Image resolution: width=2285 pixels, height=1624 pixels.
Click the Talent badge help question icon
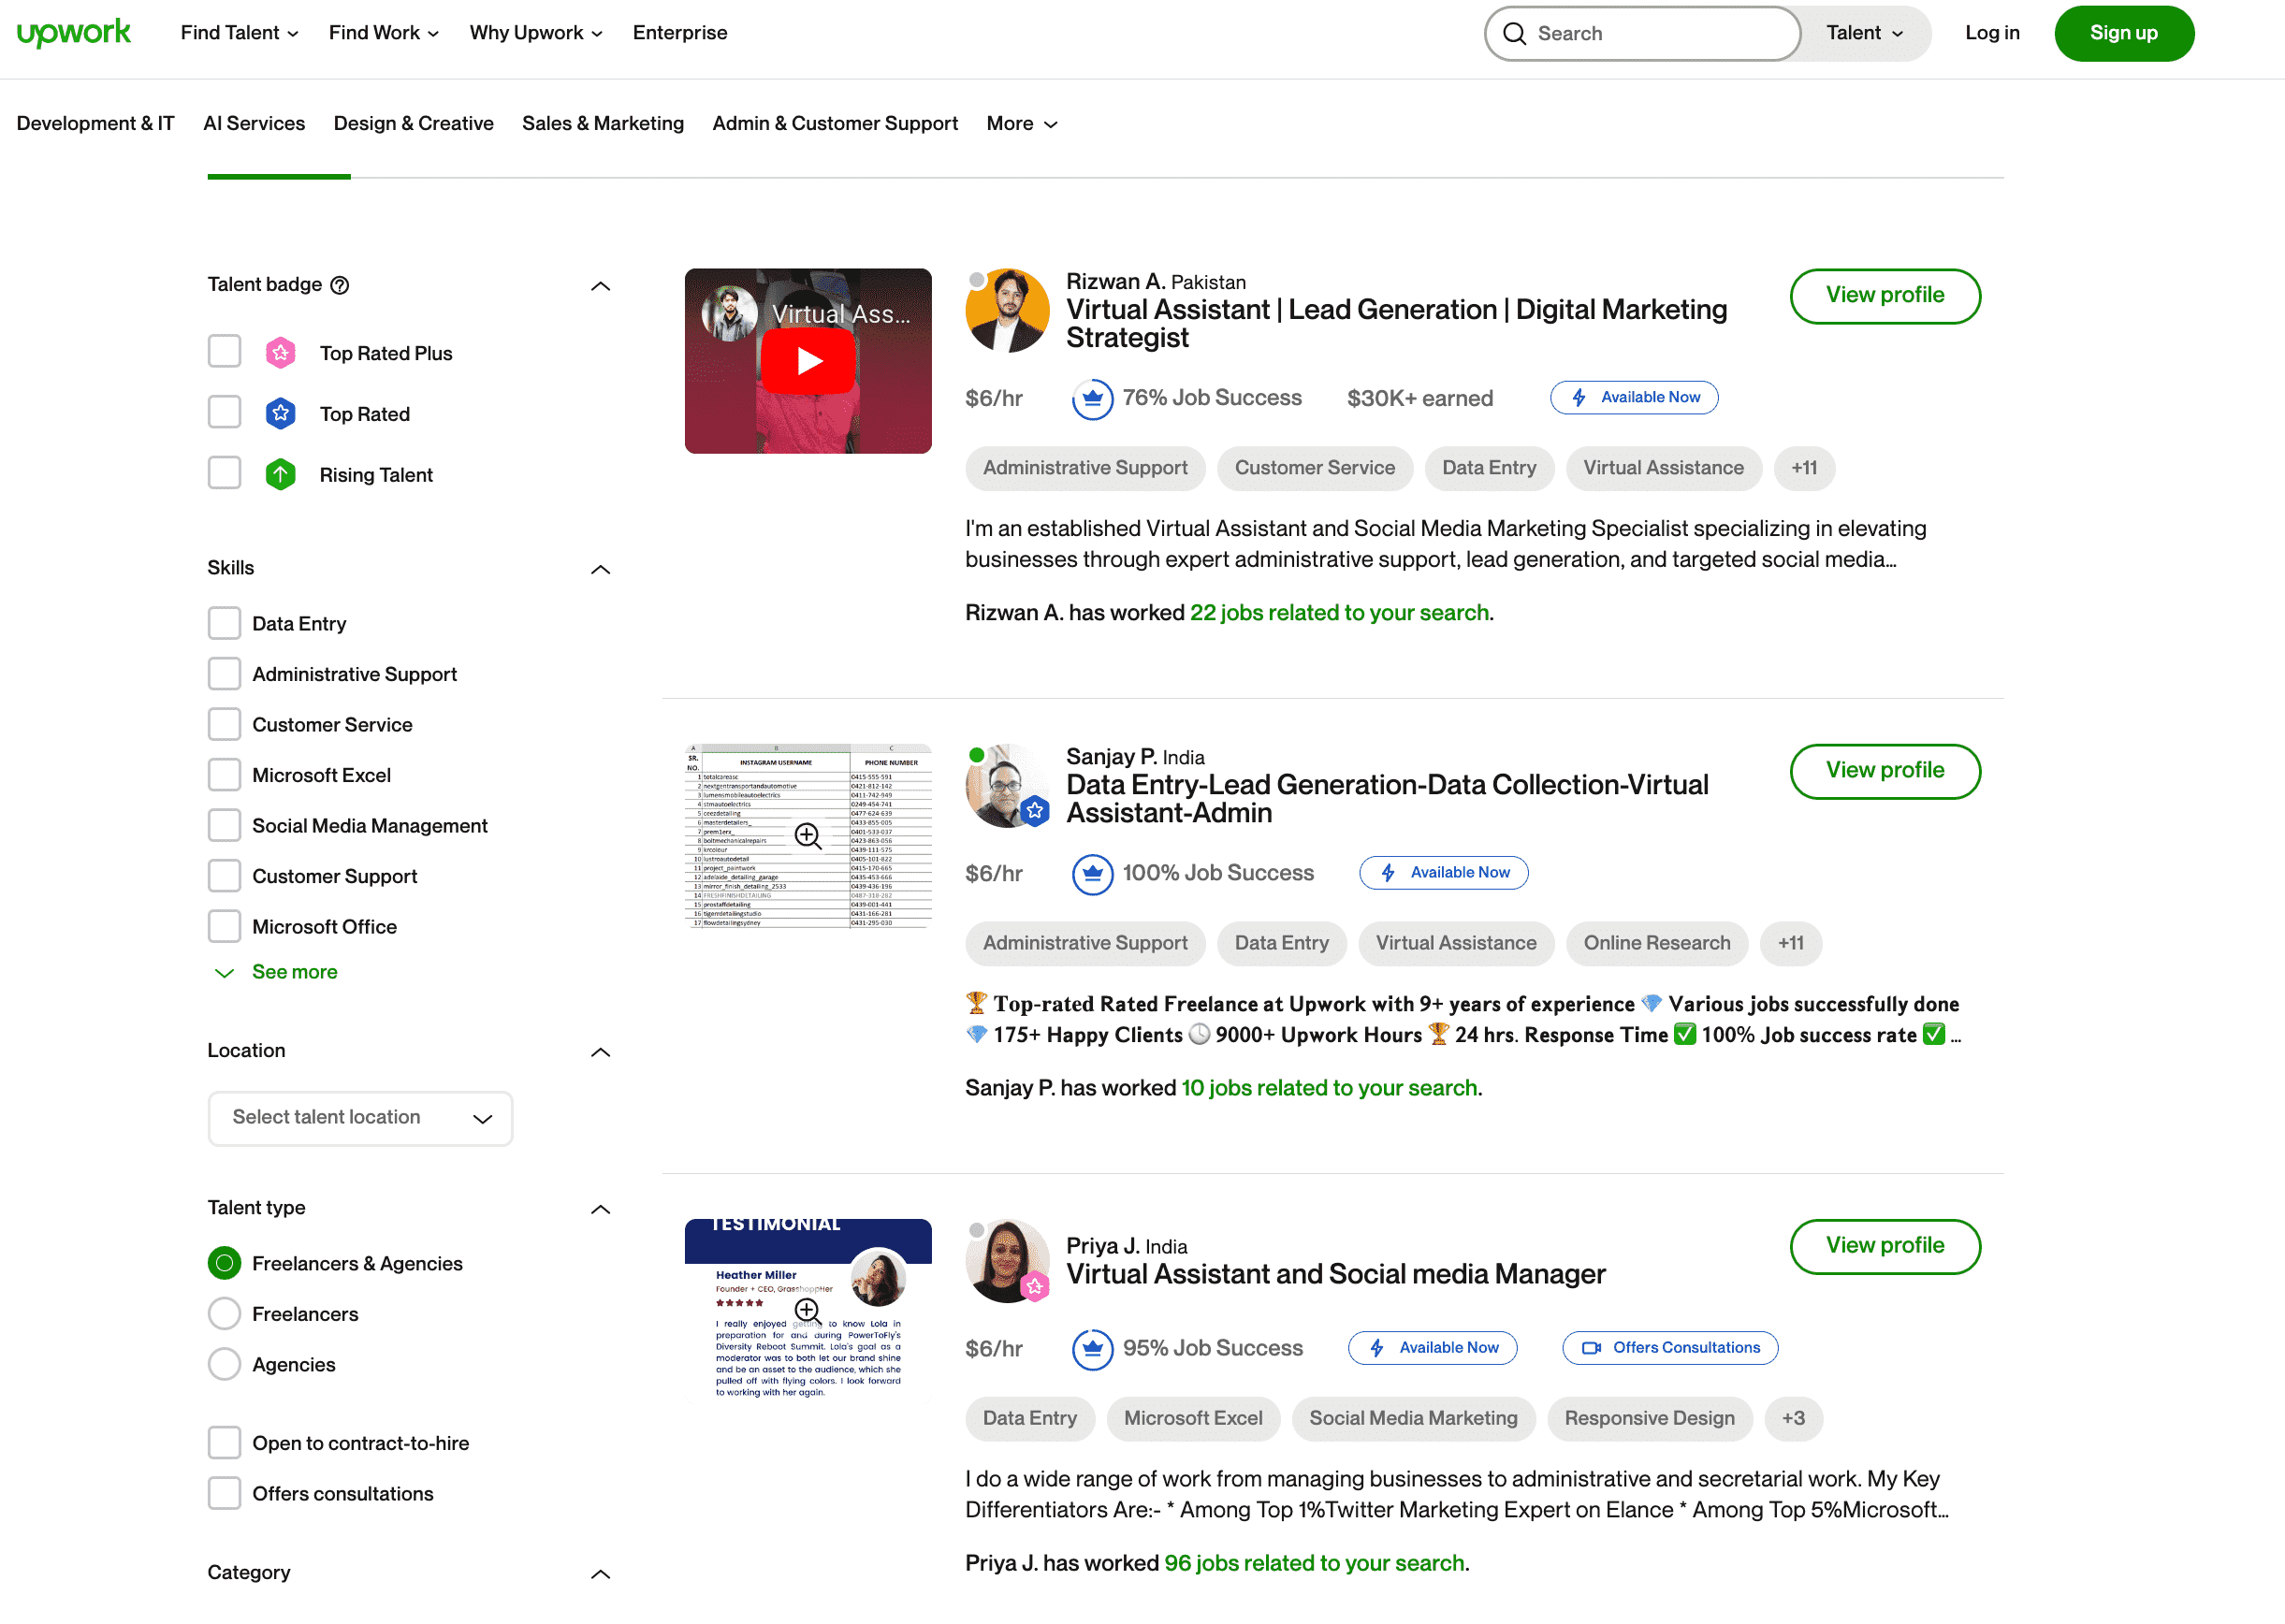[x=340, y=285]
